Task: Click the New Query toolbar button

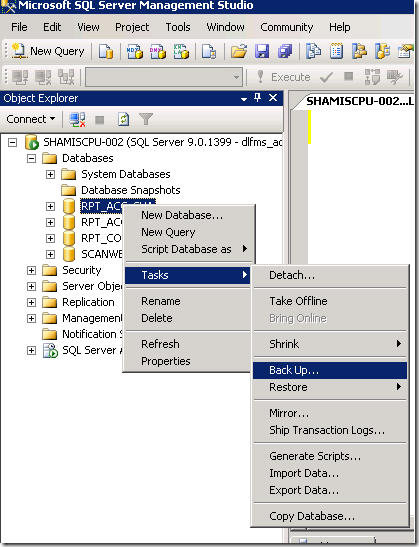Action: coord(48,51)
